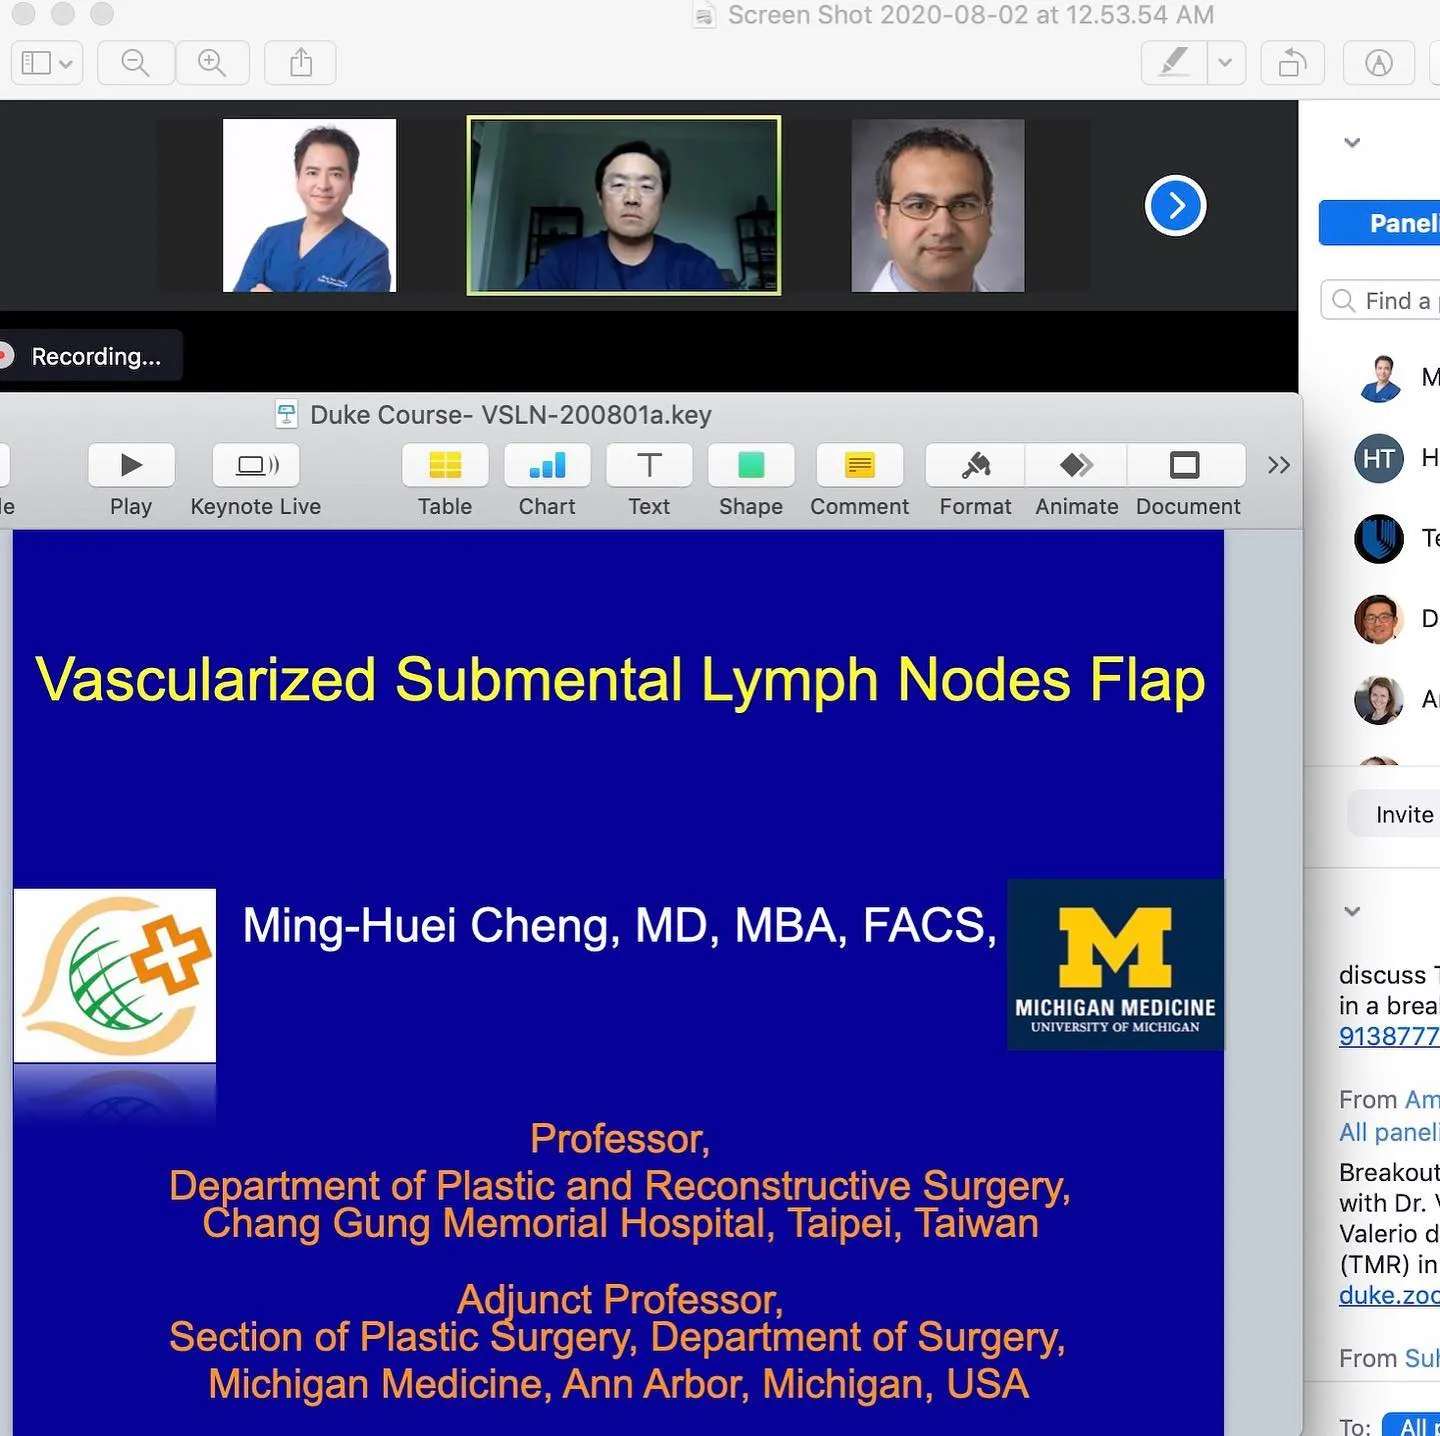Click the green Shape icon
The width and height of the screenshot is (1440, 1436).
point(751,465)
